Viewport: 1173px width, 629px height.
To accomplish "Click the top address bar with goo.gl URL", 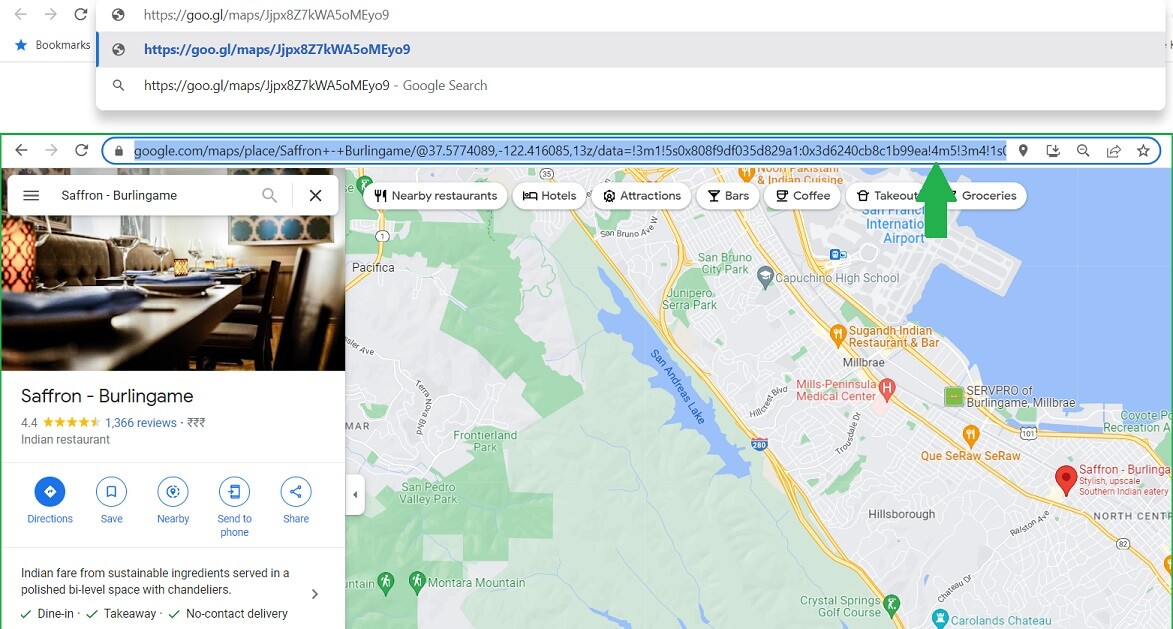I will (x=630, y=15).
